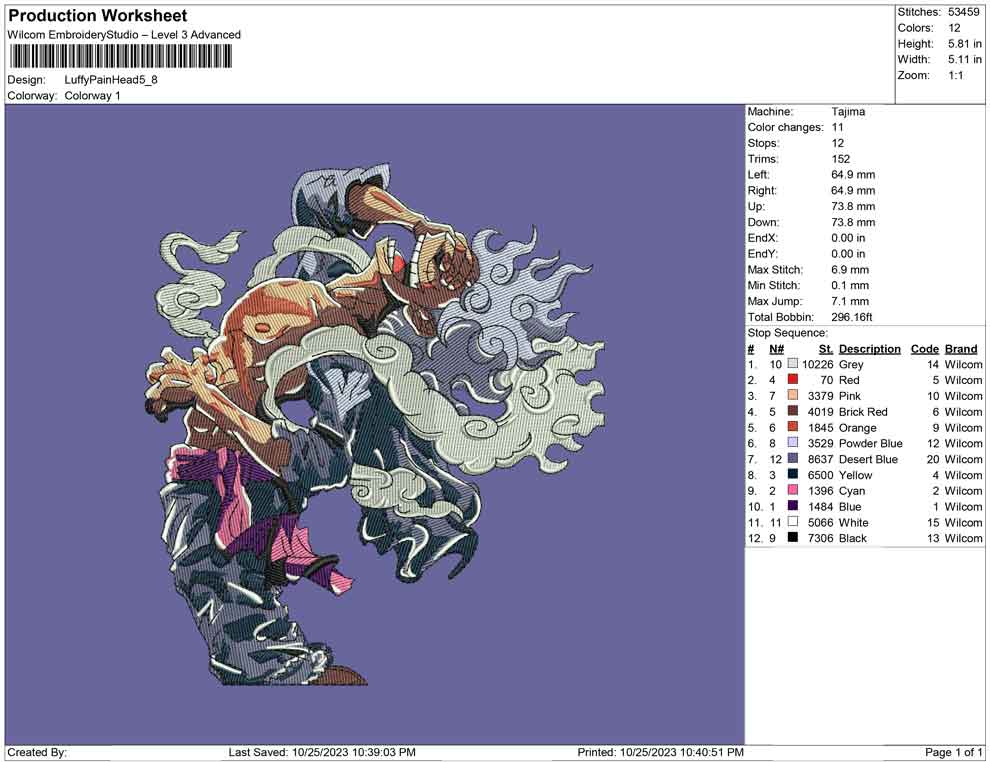Select the swatch in the Blue row
Viewport: 990px width, 762px height.
click(x=792, y=506)
